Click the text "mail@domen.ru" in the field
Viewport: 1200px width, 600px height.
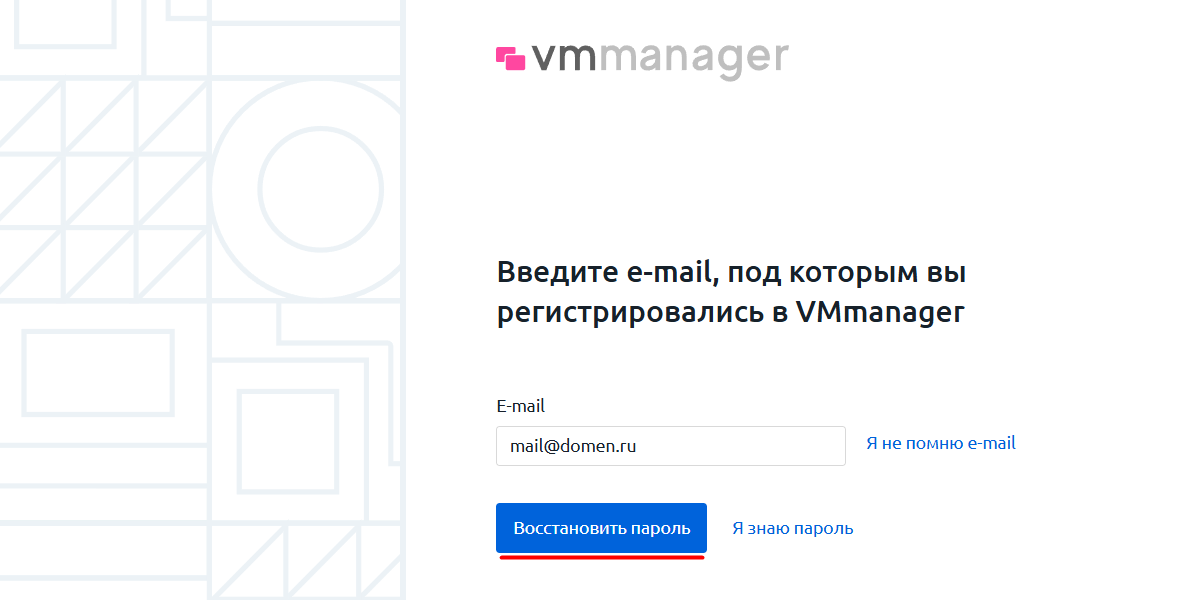coord(573,446)
